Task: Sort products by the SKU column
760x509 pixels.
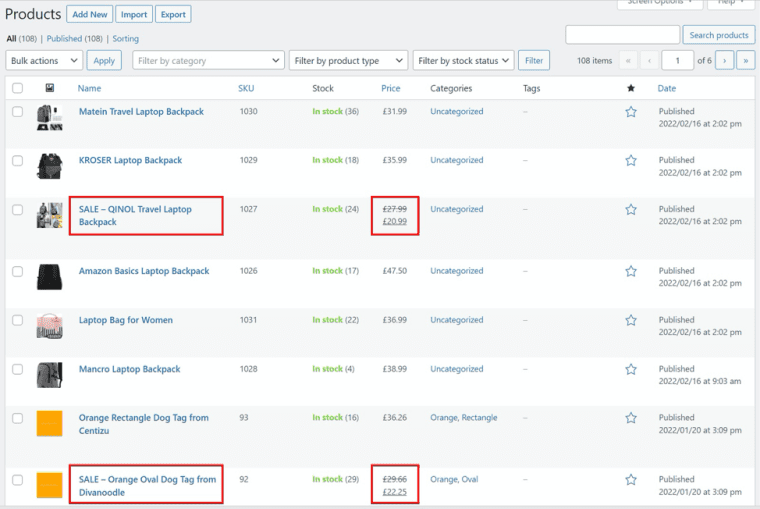Action: tap(246, 88)
